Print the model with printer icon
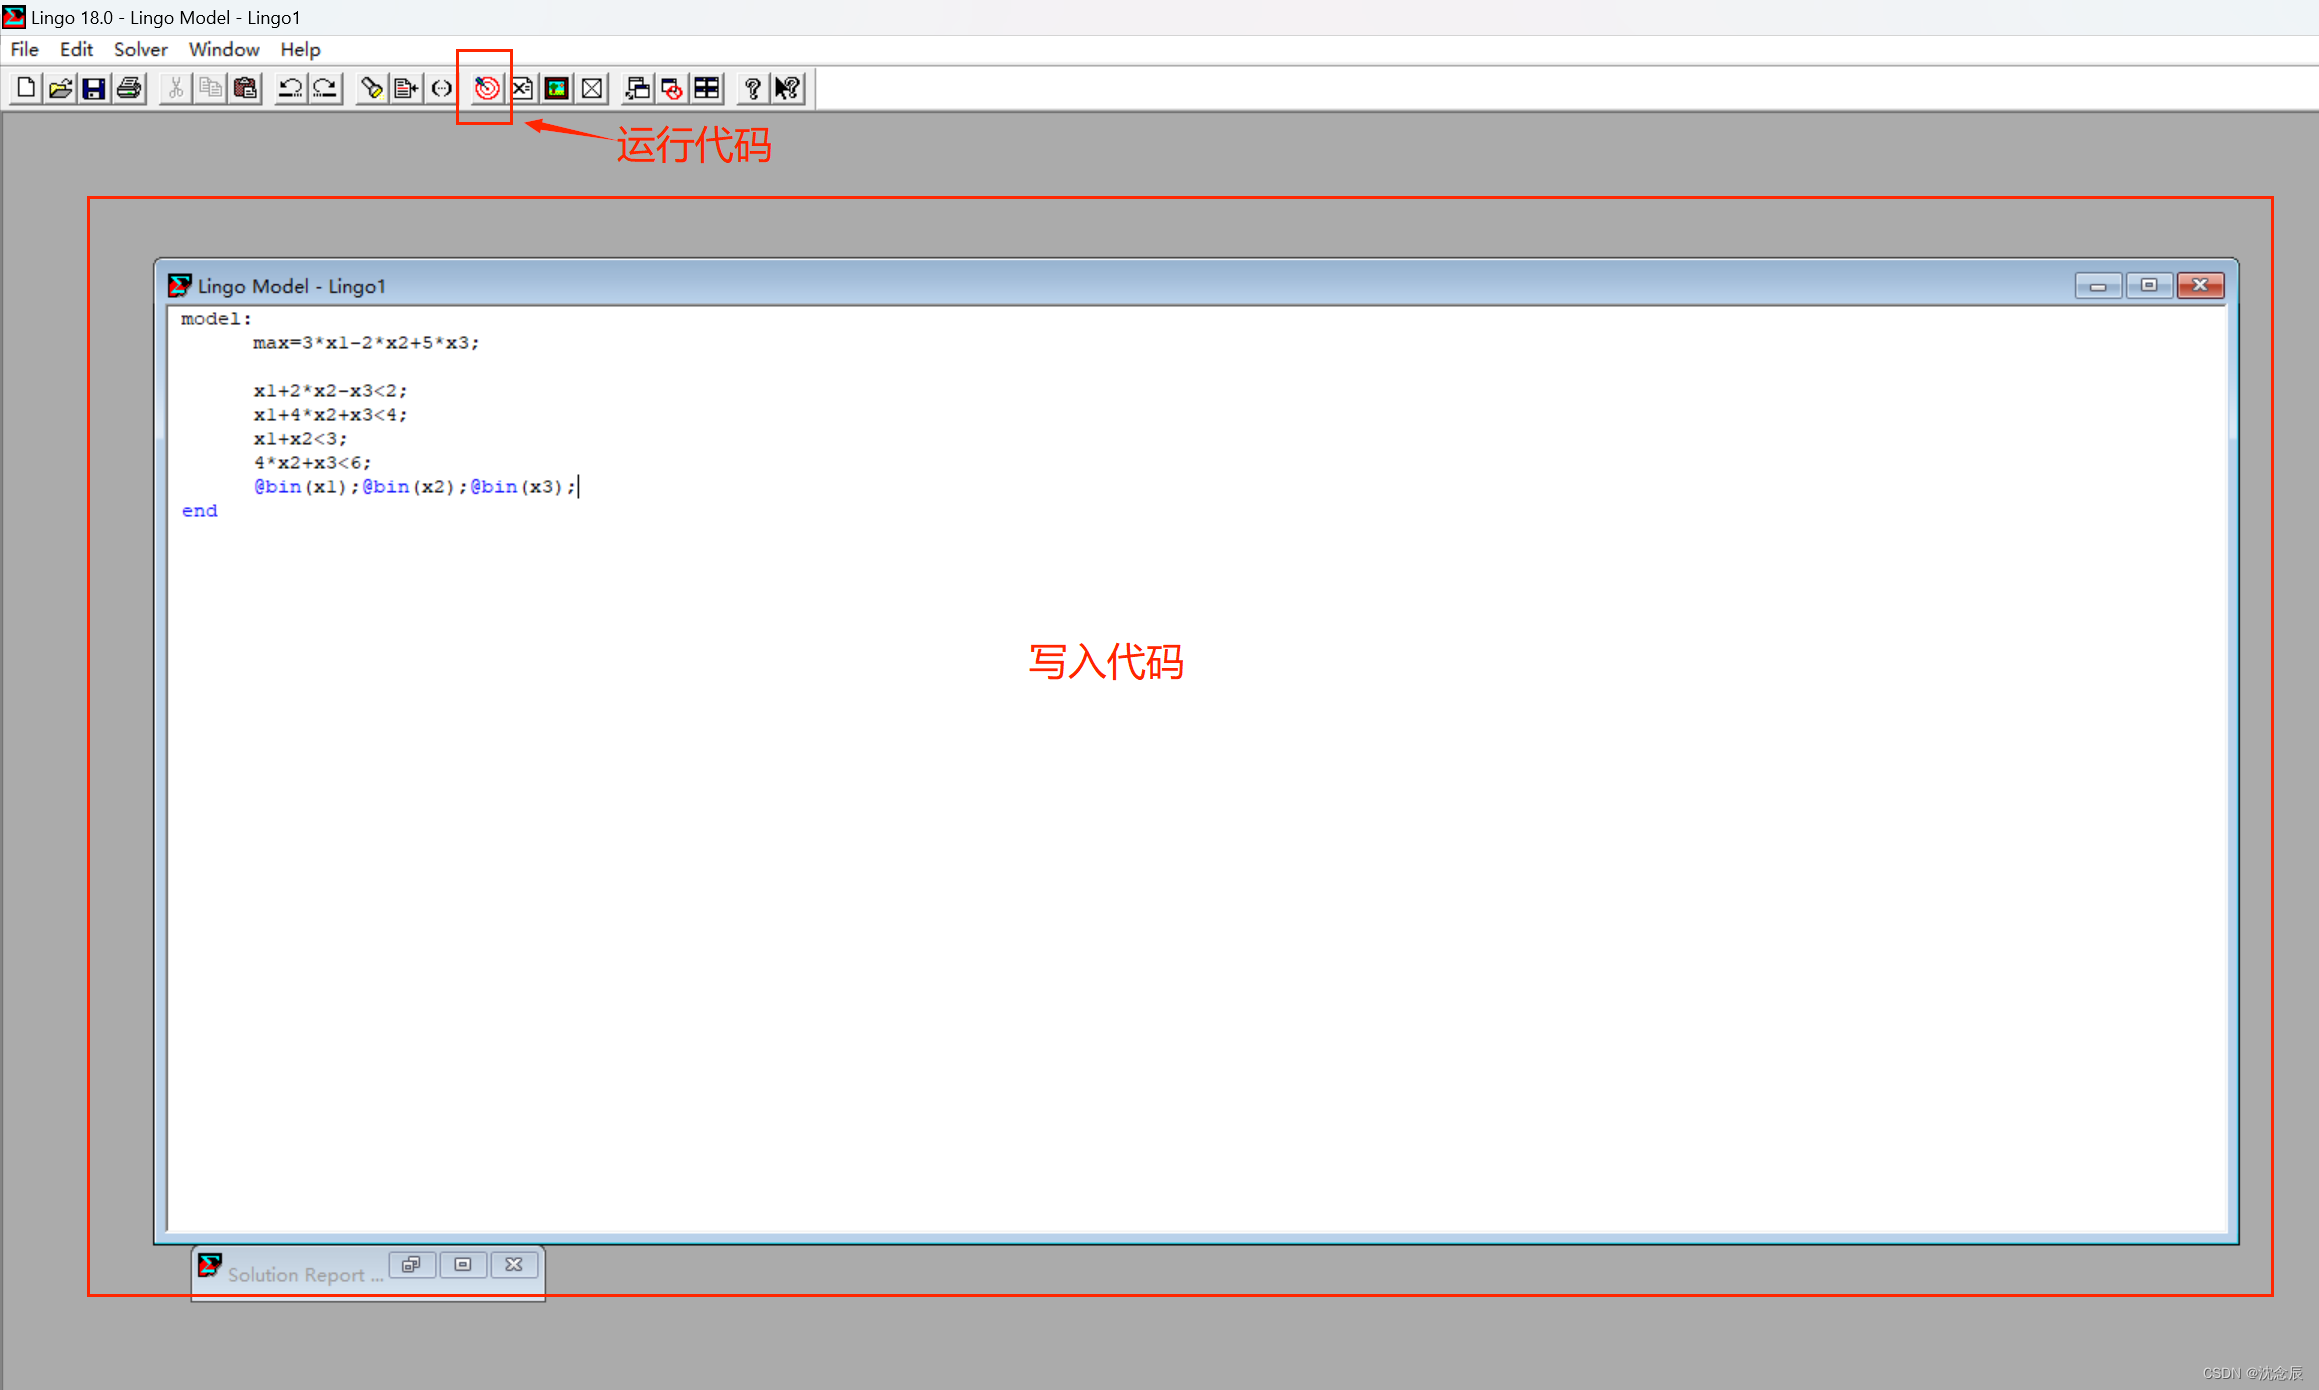 (129, 88)
